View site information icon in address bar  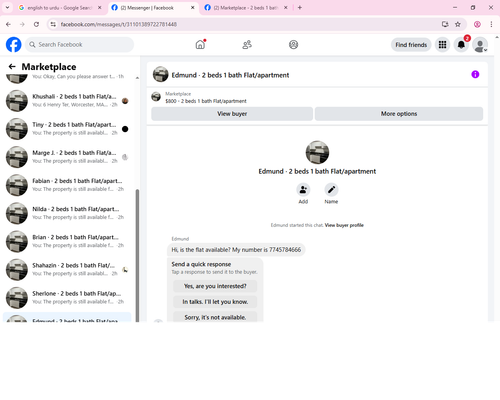pos(53,24)
